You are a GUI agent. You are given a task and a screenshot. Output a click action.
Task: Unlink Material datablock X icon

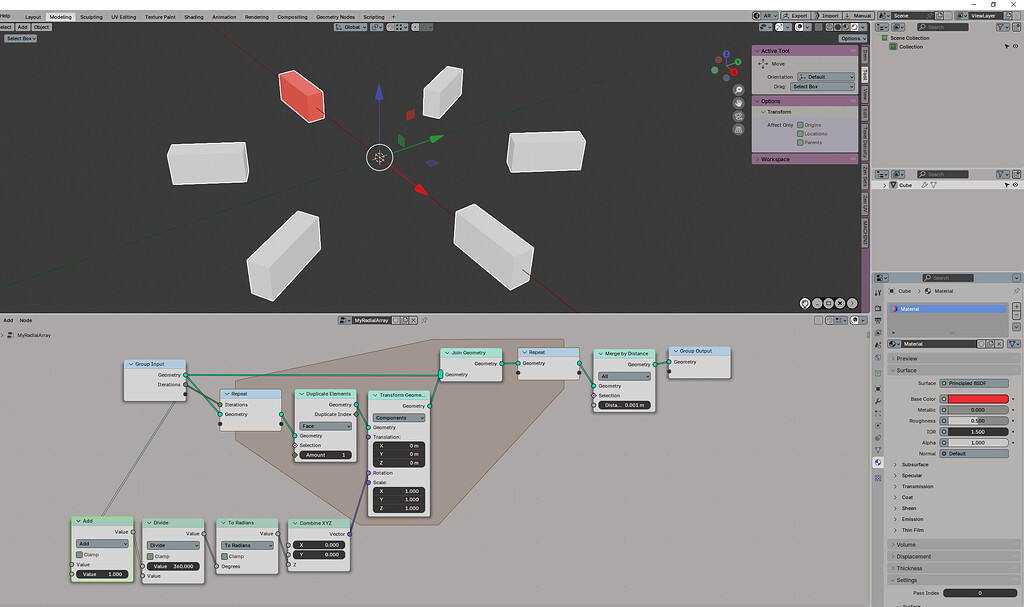click(999, 344)
